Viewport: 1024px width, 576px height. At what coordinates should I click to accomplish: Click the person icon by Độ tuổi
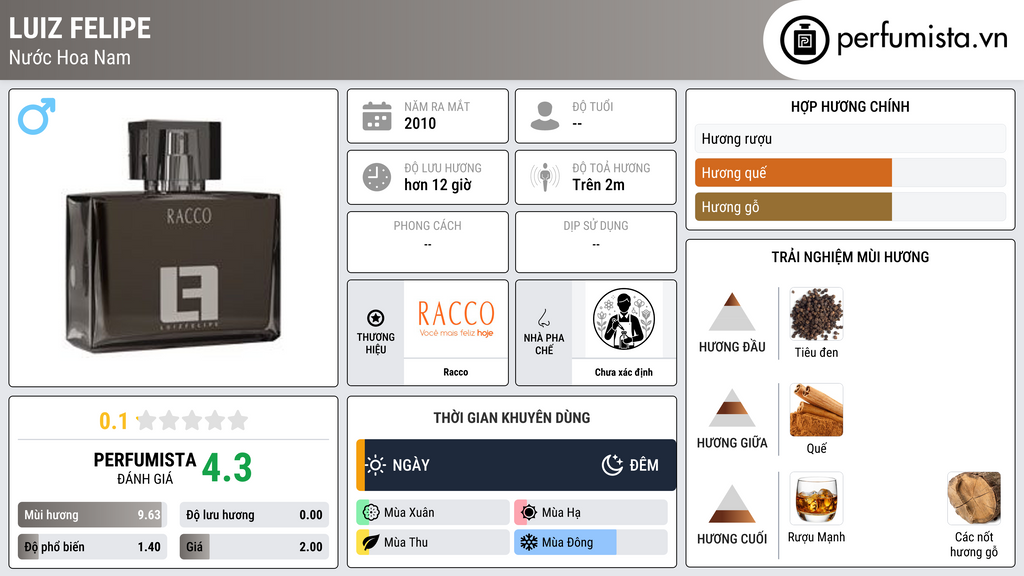tap(545, 116)
